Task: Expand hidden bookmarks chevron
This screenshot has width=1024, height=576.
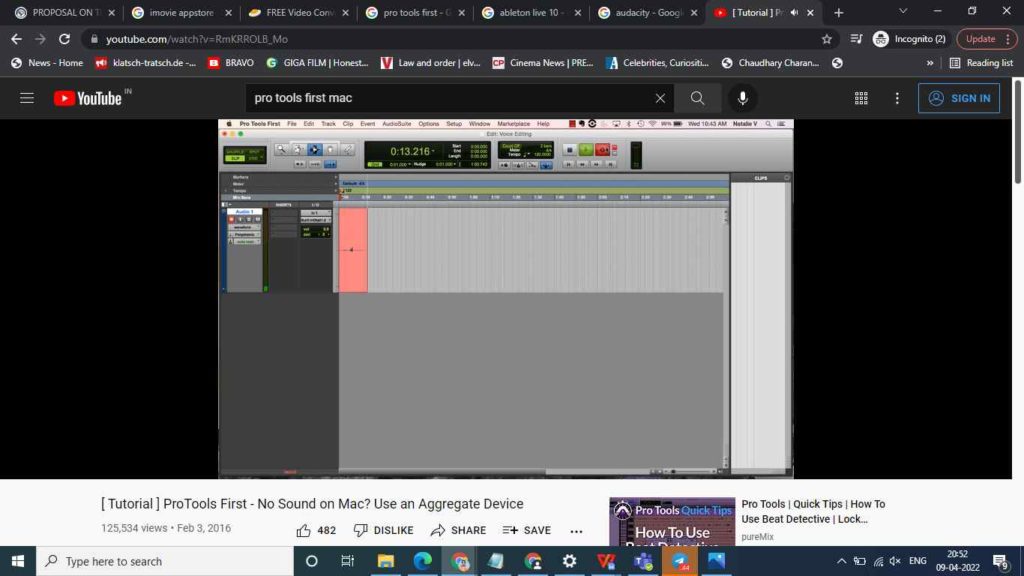Action: pos(929,63)
